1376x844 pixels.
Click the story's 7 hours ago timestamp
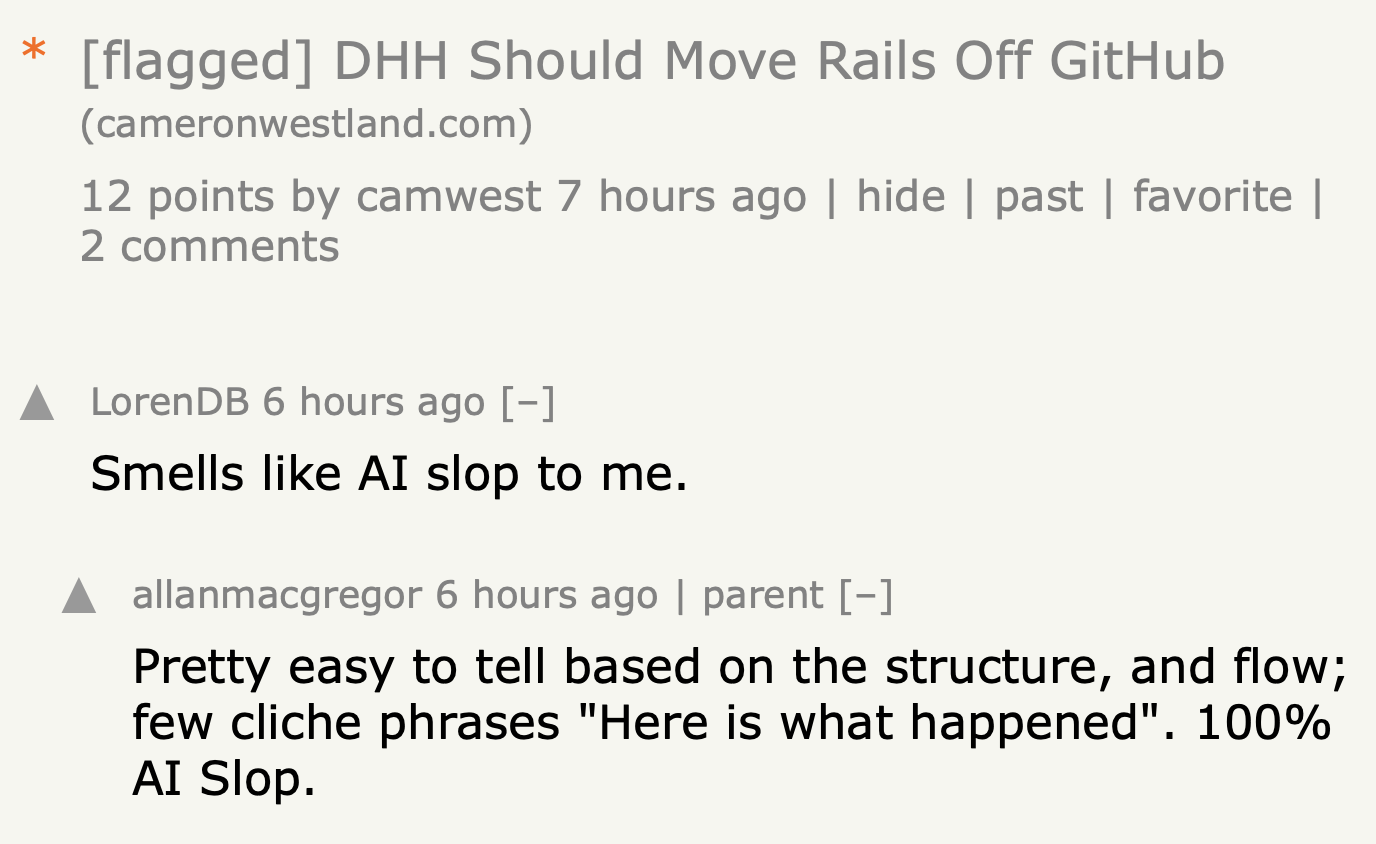(x=681, y=195)
